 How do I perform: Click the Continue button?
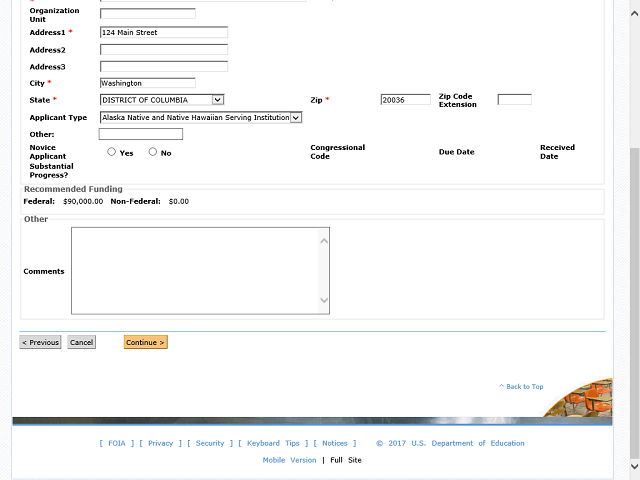[146, 342]
